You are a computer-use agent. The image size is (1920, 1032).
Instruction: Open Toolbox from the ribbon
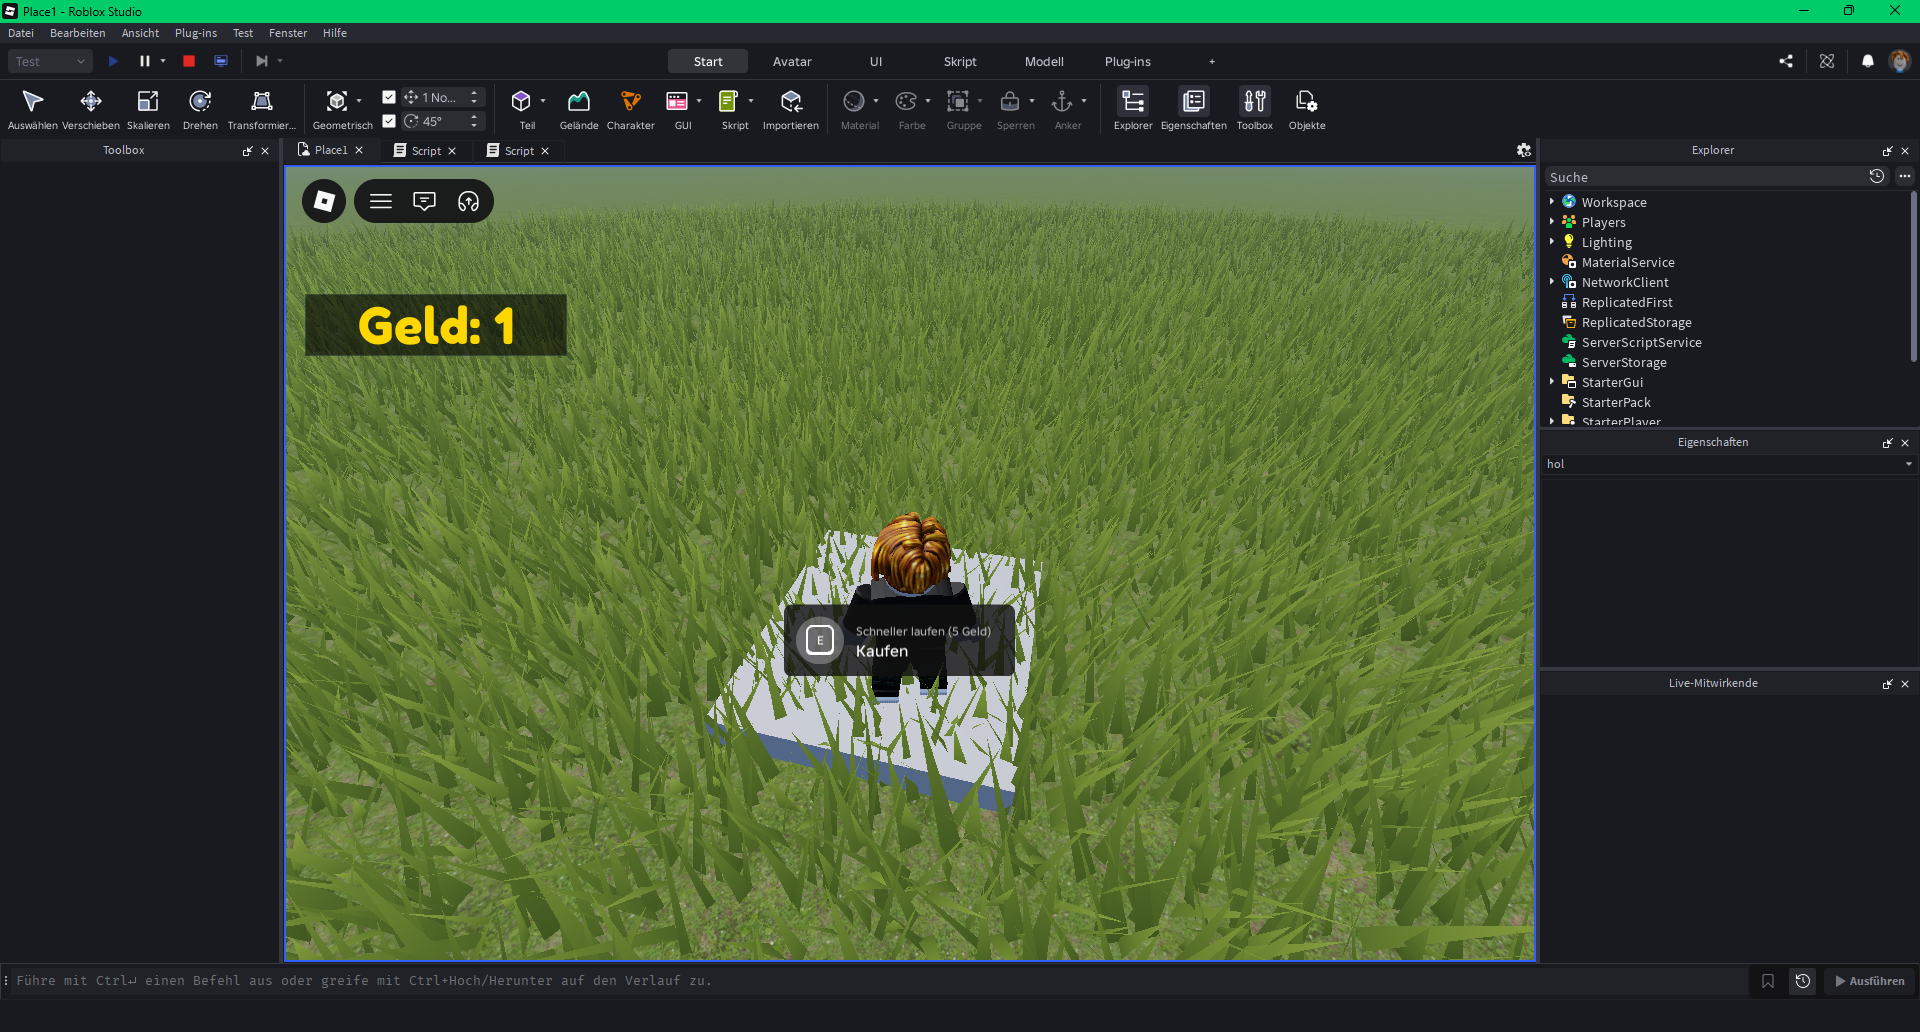(1255, 109)
